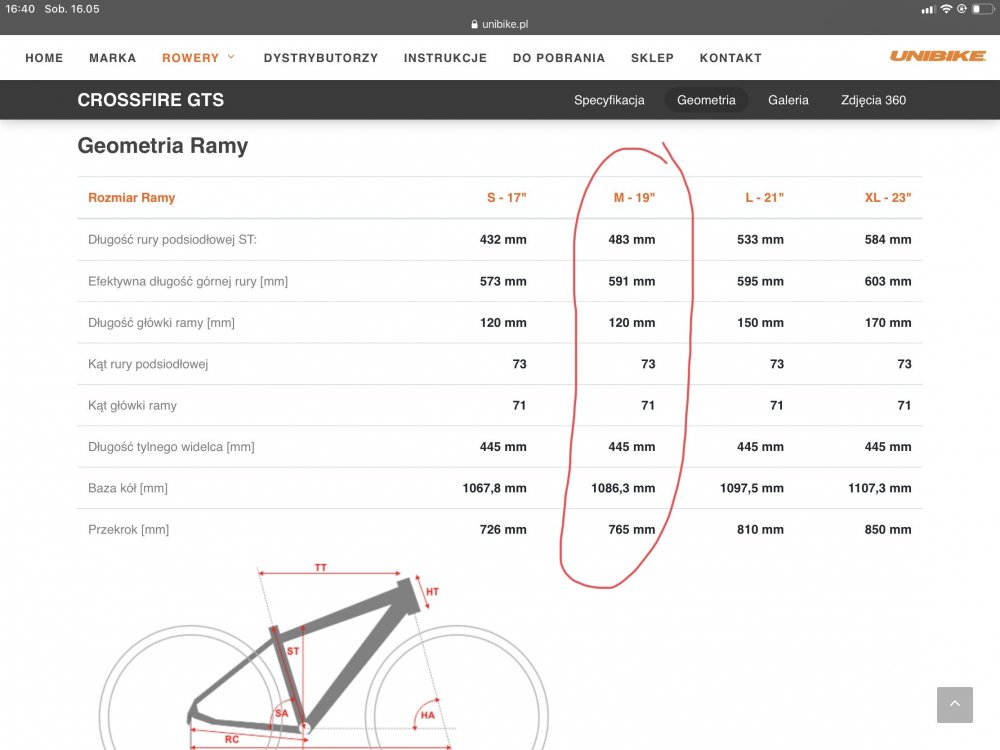Visit the SKLEP link
The width and height of the screenshot is (1000, 750).
[652, 58]
